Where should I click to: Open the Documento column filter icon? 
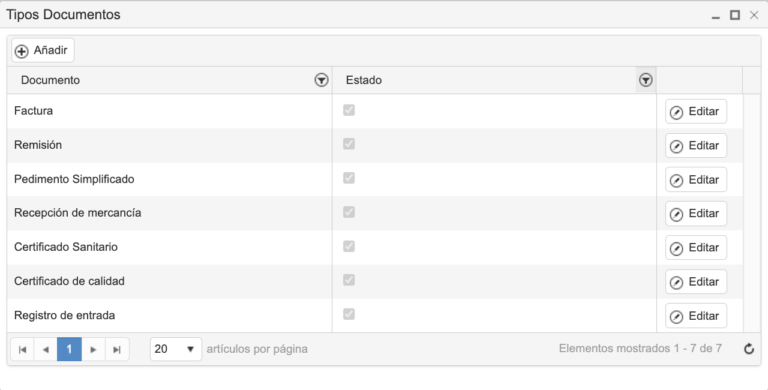click(321, 80)
